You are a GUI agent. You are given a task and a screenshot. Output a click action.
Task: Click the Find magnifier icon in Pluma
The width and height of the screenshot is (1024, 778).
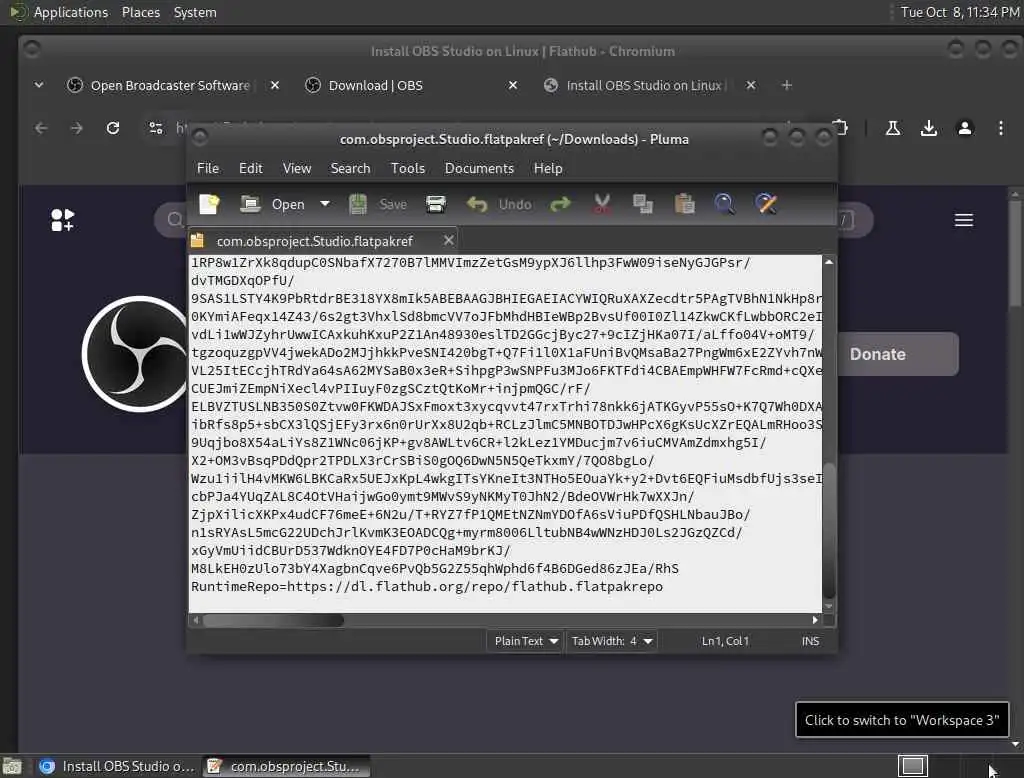724,204
